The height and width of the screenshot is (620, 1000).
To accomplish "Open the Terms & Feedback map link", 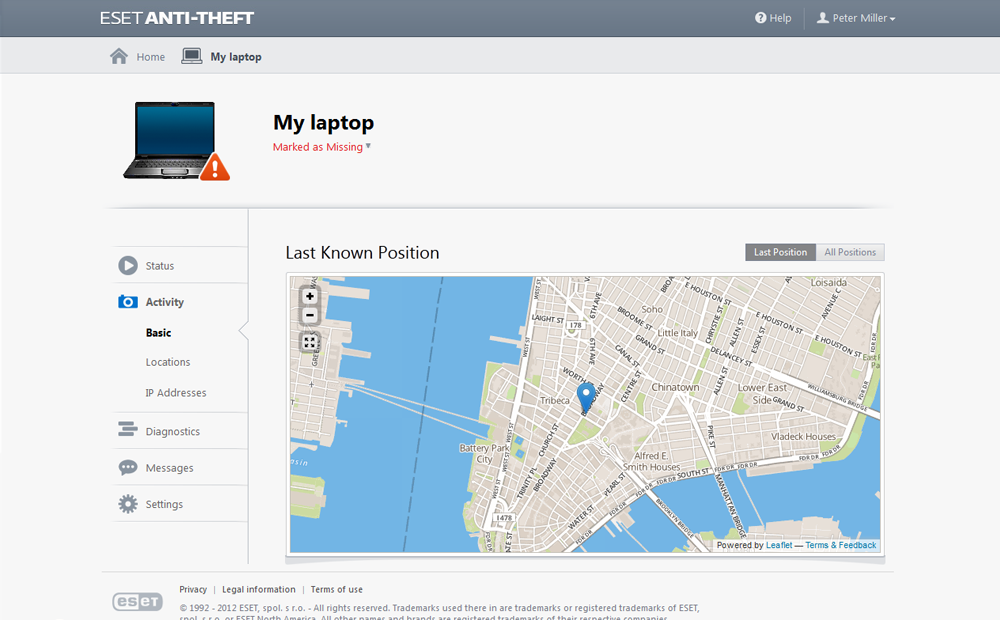I will pos(841,545).
